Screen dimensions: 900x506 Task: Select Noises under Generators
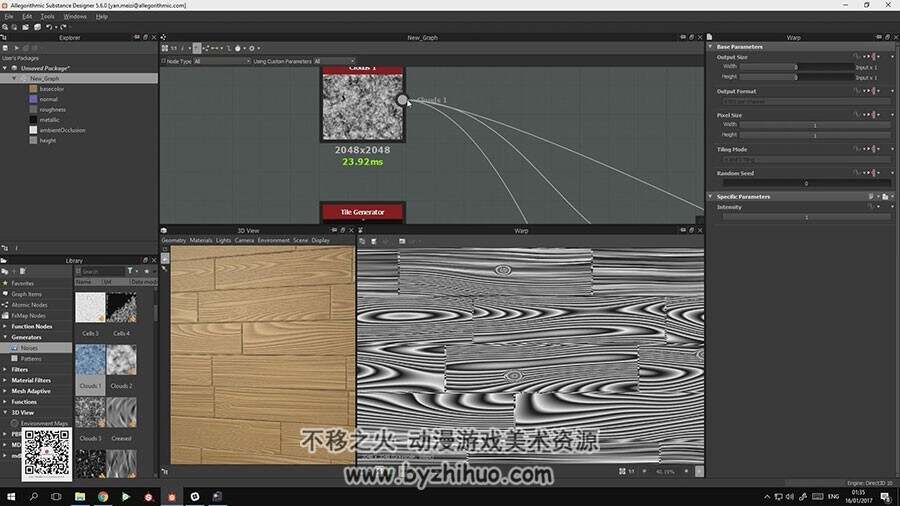point(29,348)
